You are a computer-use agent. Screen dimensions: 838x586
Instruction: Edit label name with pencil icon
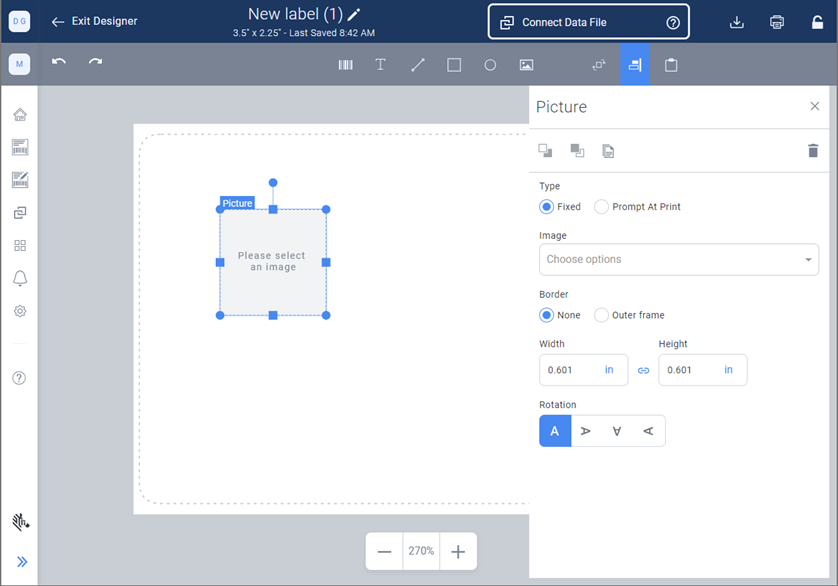(354, 15)
